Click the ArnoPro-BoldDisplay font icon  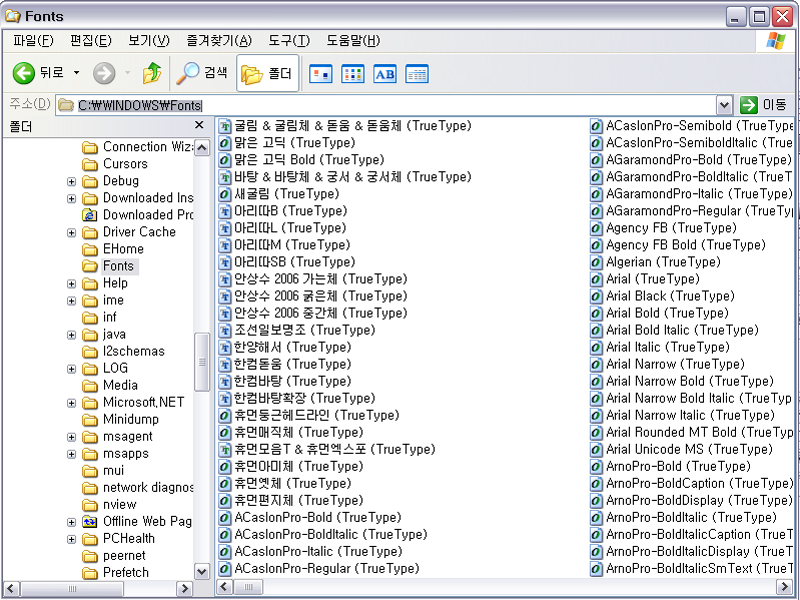coord(596,501)
